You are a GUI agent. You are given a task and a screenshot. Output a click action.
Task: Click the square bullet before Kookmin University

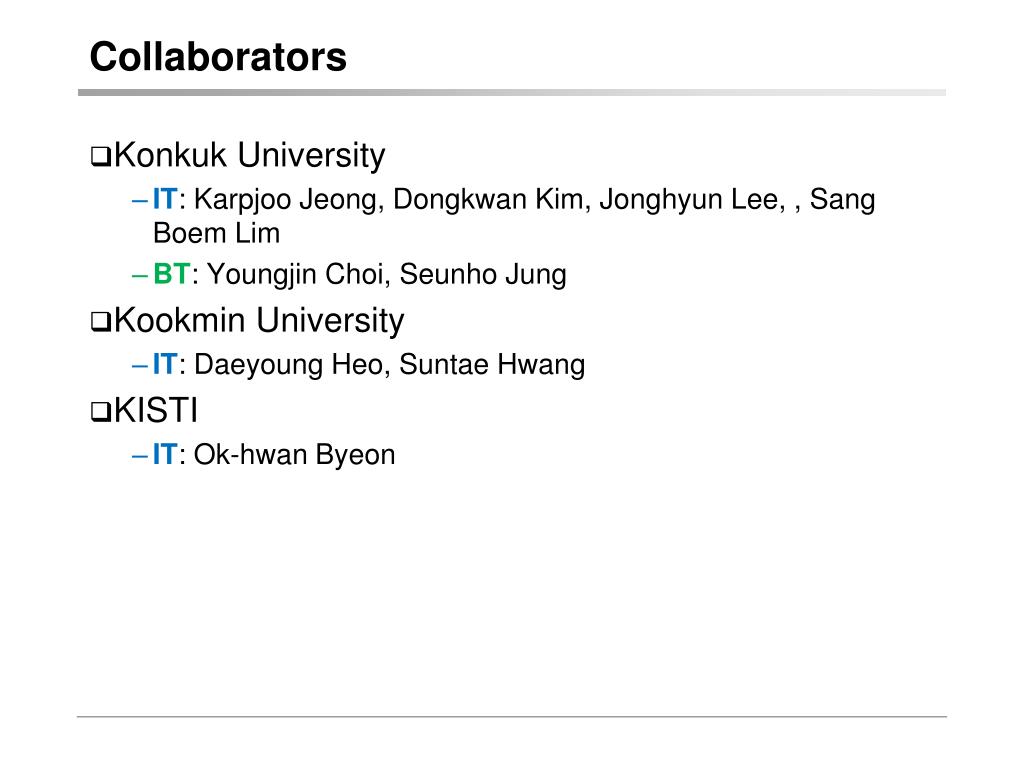(x=101, y=322)
